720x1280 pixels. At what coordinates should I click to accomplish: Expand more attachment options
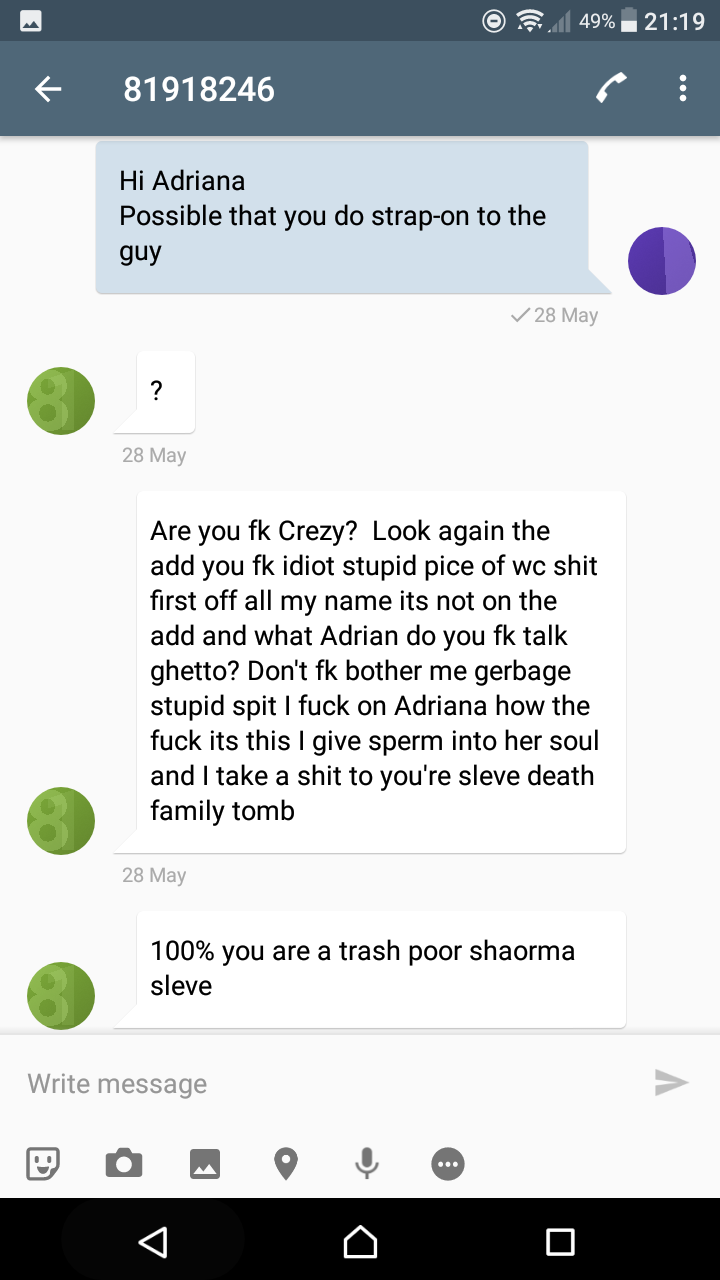(448, 1163)
